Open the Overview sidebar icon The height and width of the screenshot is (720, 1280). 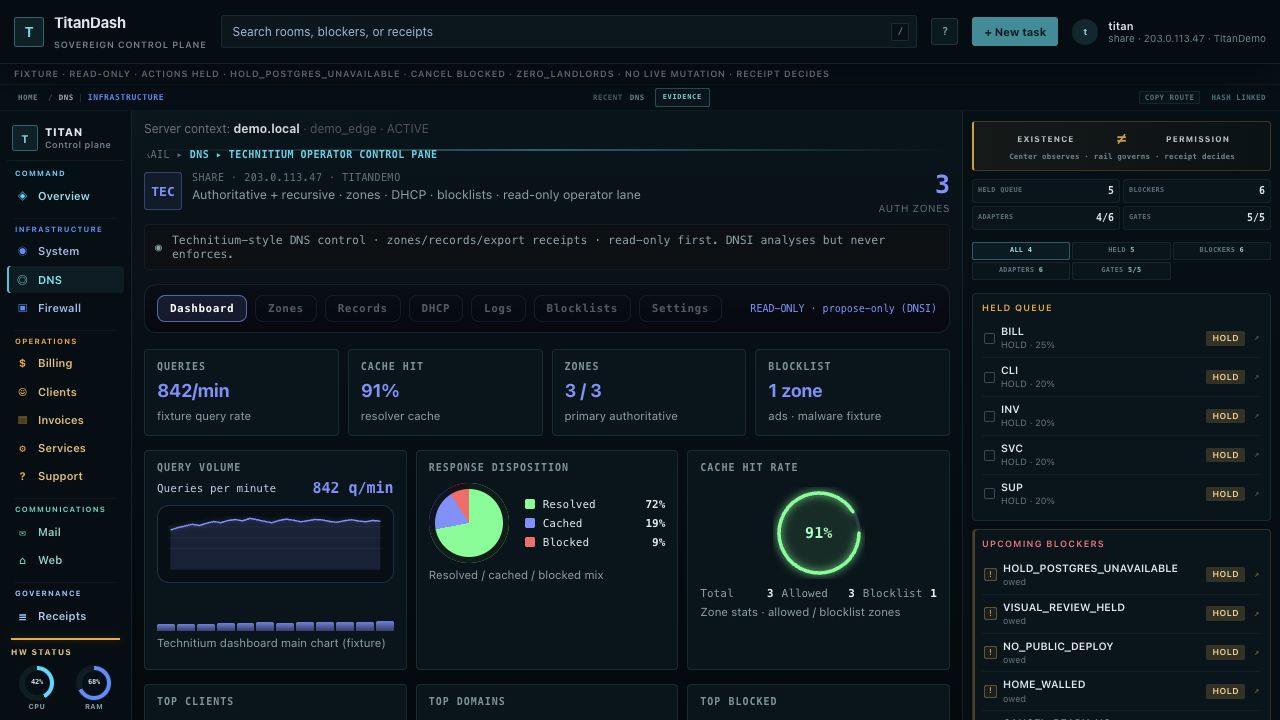click(22, 196)
